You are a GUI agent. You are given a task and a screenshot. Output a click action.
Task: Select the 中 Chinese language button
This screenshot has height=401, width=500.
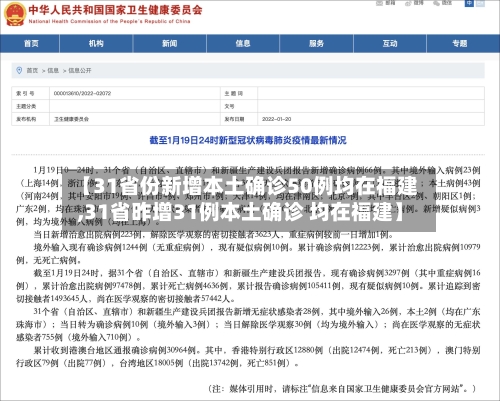(469, 3)
